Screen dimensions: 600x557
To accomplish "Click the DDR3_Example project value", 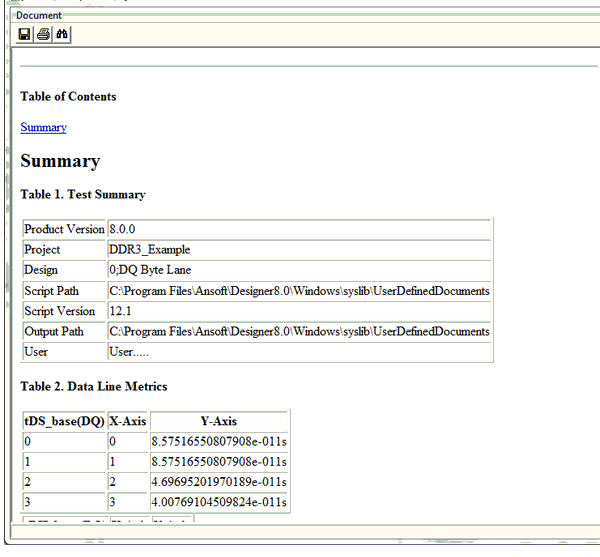I will (149, 250).
